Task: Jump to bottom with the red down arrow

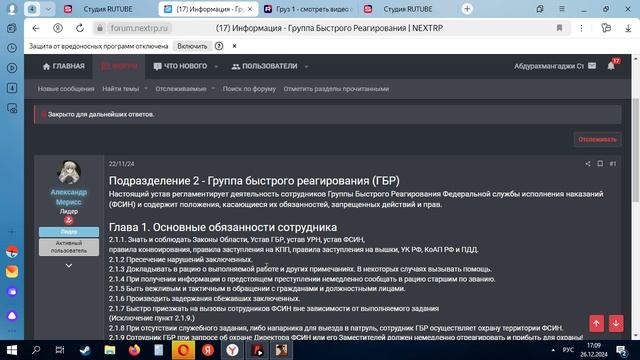Action: 616,324
